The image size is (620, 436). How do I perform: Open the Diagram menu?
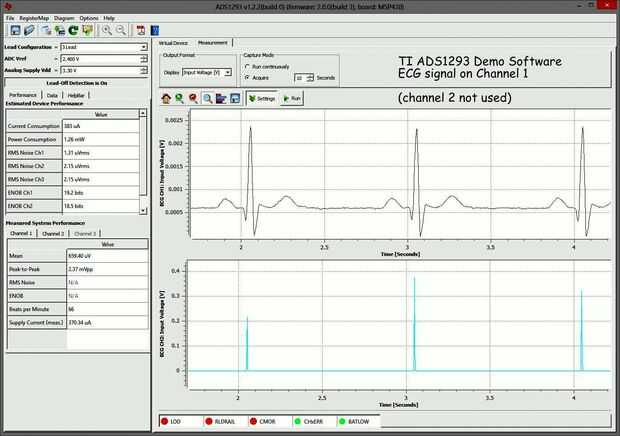pos(64,18)
